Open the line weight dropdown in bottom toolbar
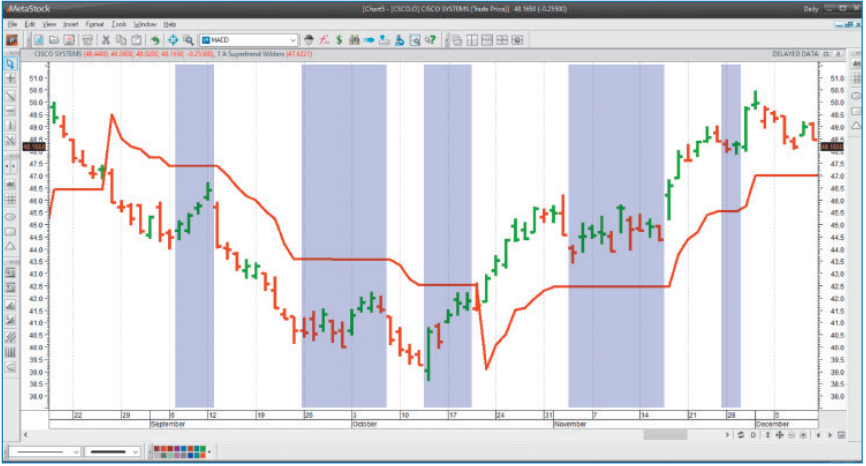 (x=139, y=452)
